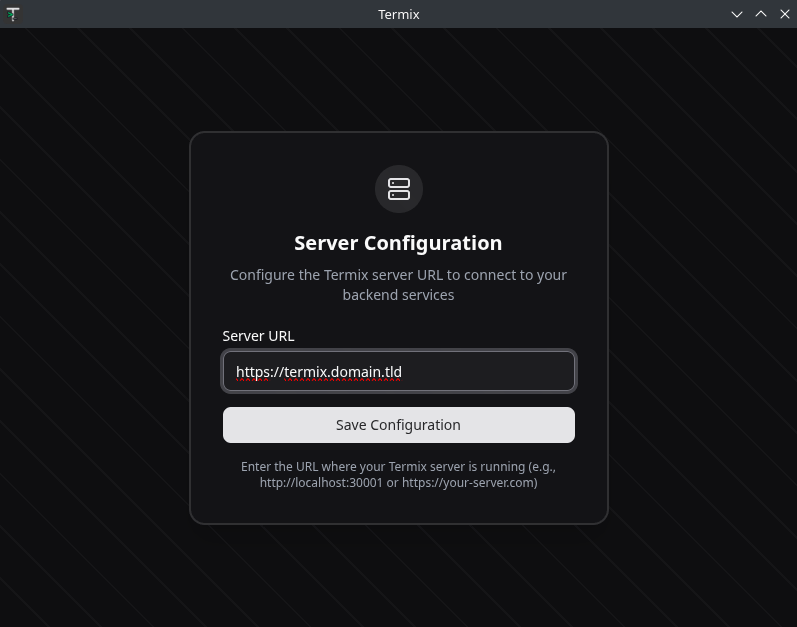Screen dimensions: 797x627
Task: Minimize the Termix window
Action: coord(737,14)
